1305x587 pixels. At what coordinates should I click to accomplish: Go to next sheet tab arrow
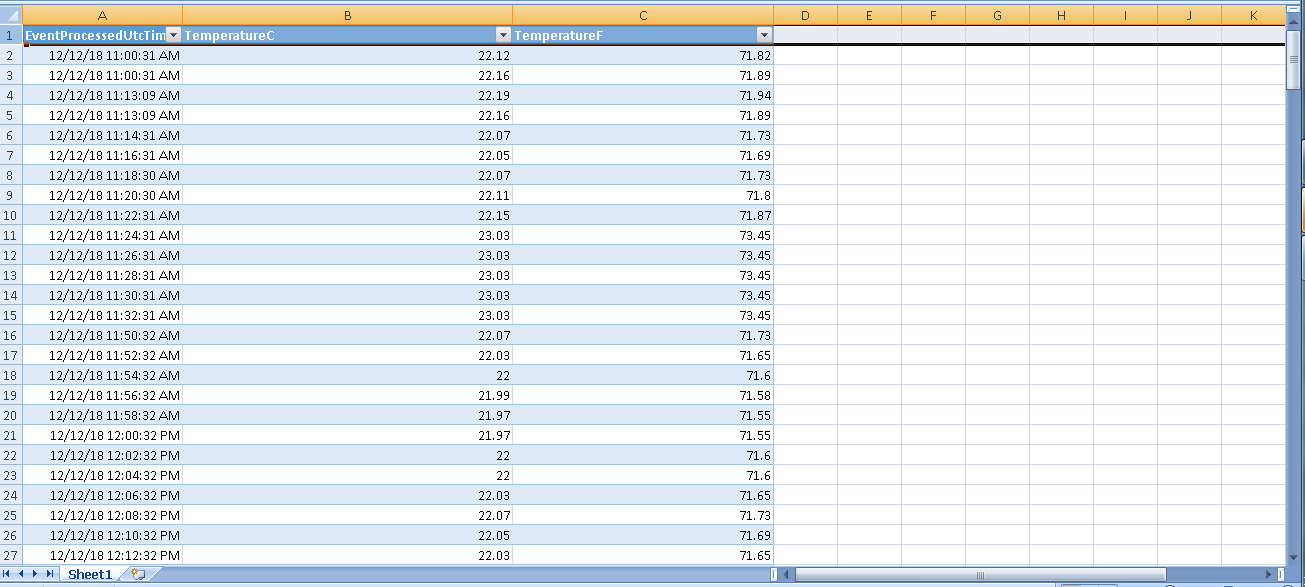[36, 574]
